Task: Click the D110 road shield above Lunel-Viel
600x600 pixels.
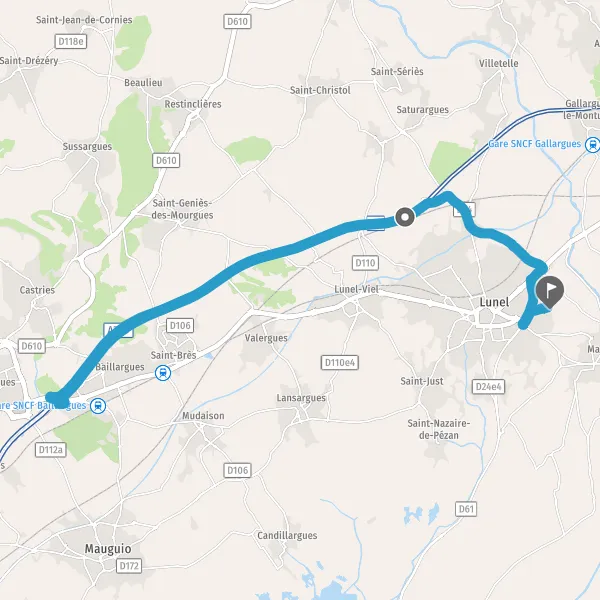Action: (365, 263)
